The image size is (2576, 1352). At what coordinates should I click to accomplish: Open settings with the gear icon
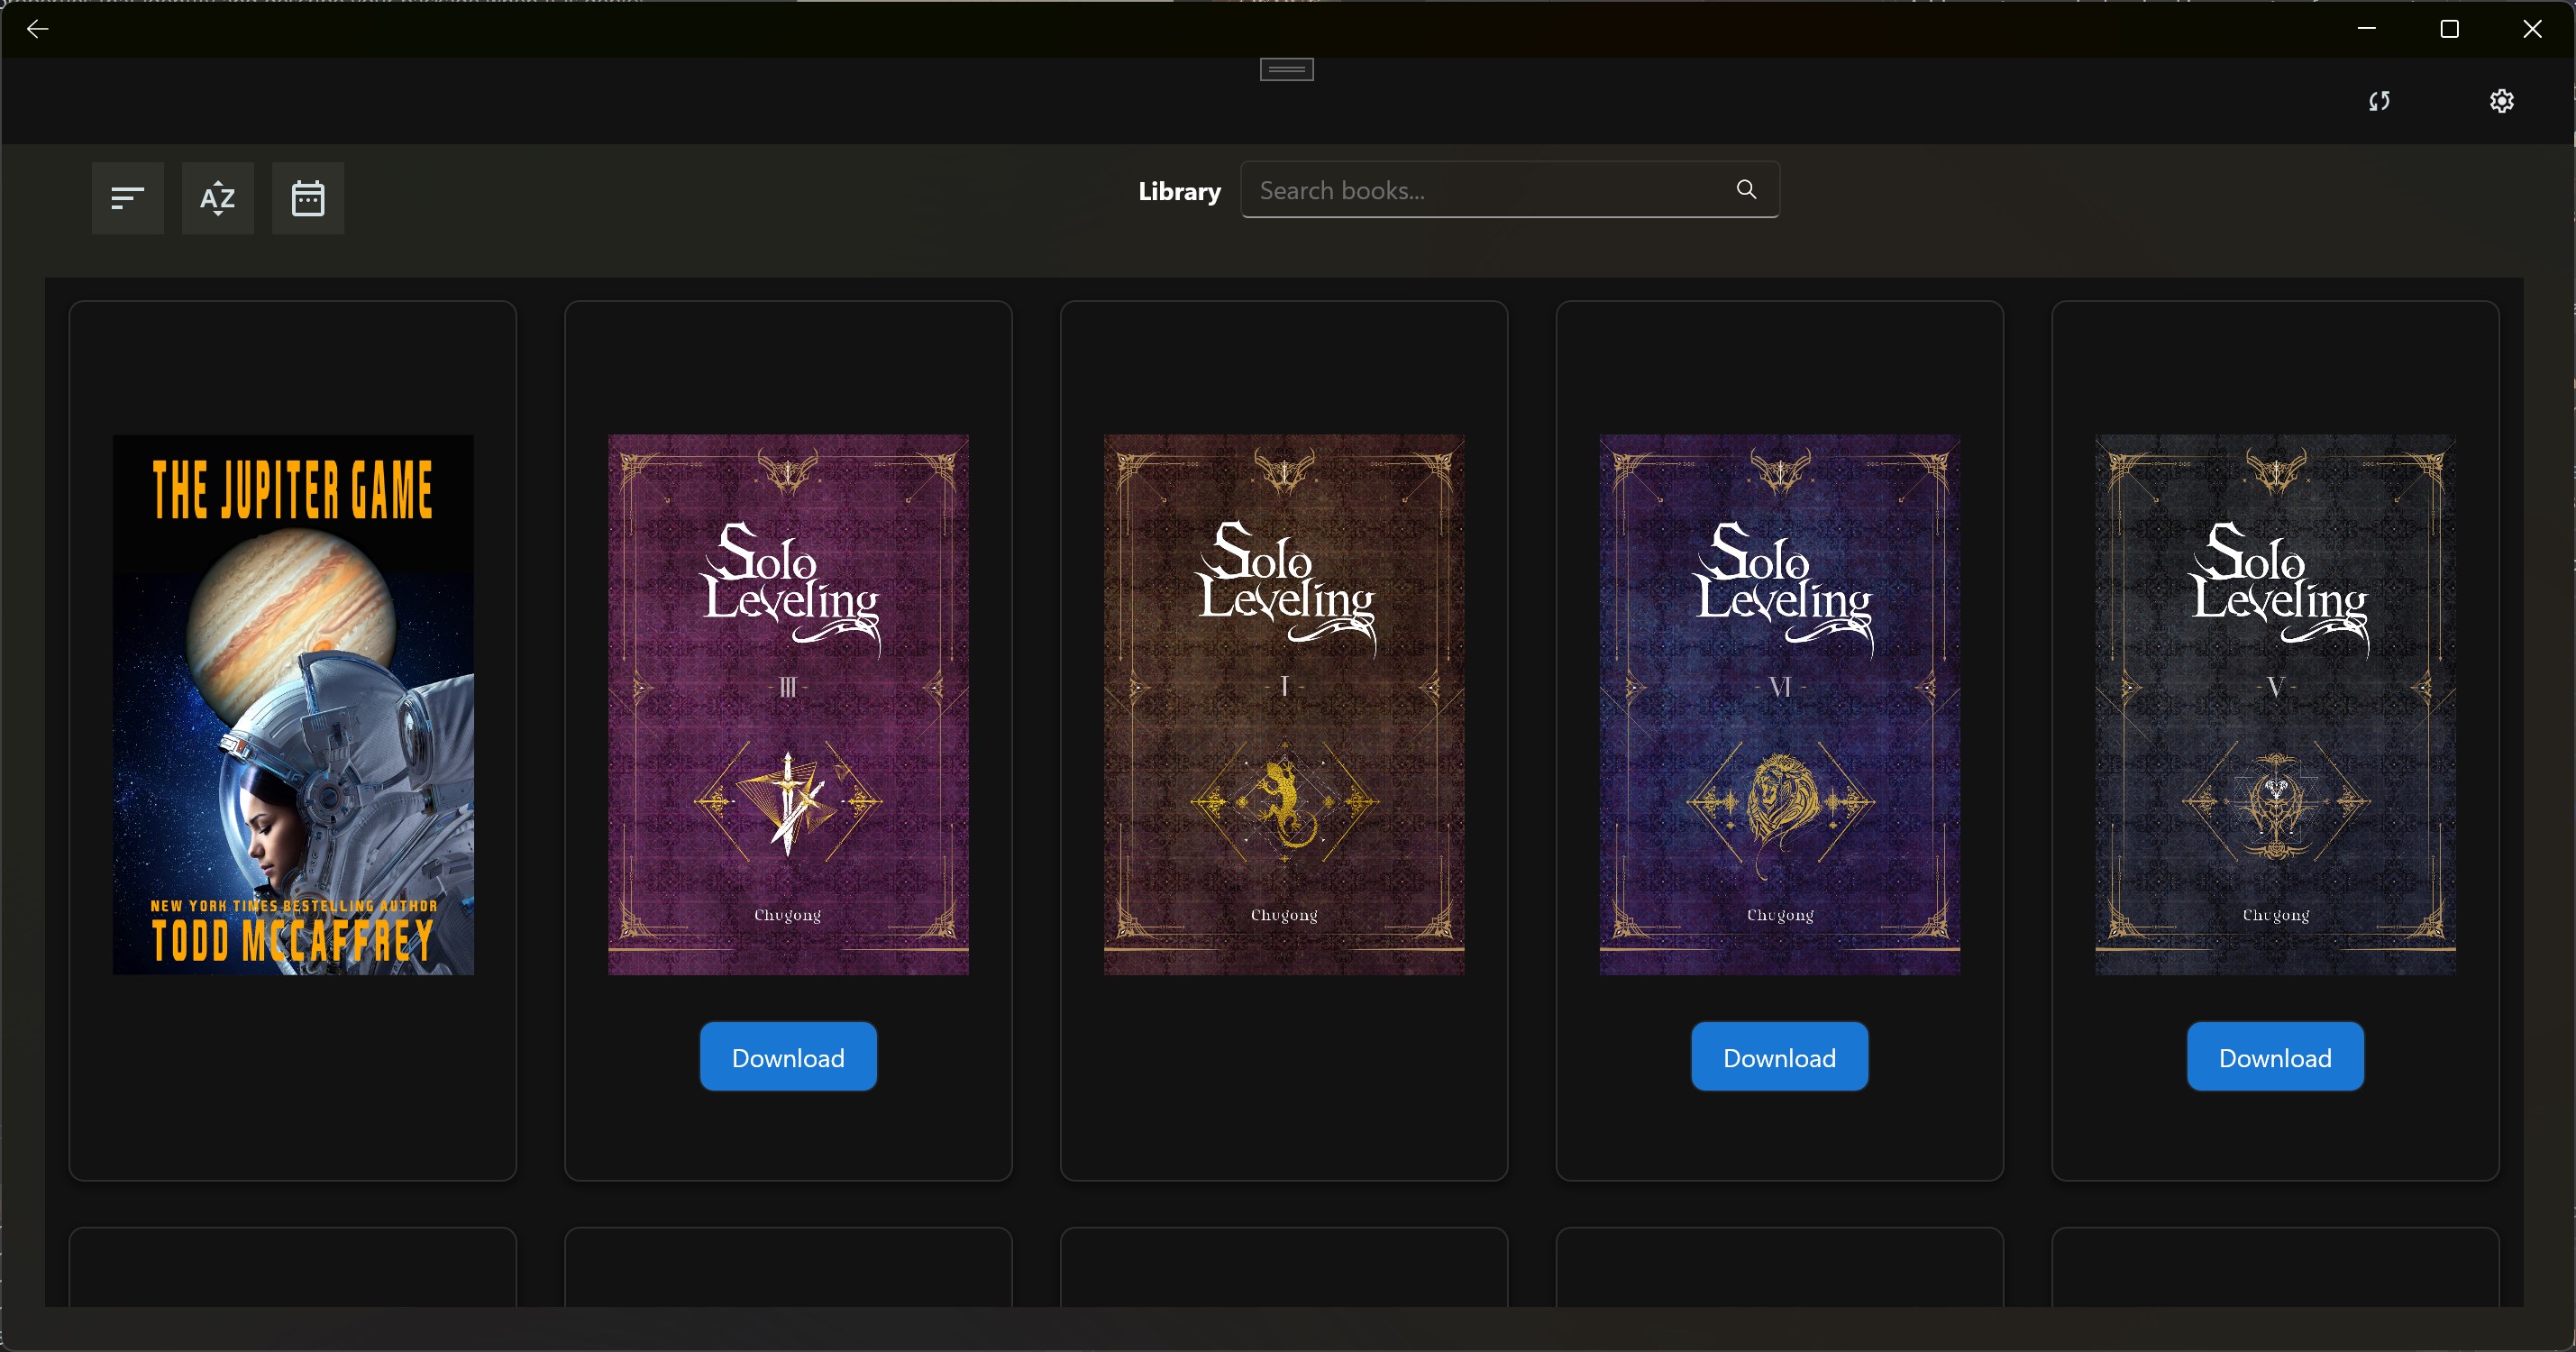(2501, 100)
